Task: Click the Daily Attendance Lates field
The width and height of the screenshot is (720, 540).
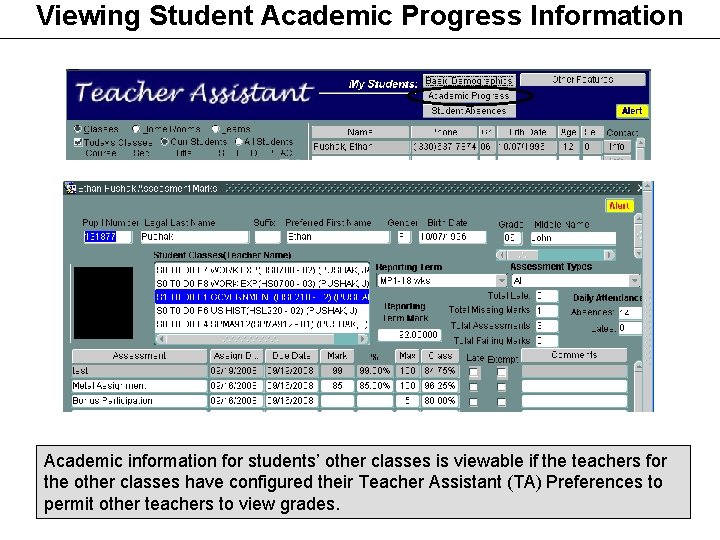Action: coord(630,328)
